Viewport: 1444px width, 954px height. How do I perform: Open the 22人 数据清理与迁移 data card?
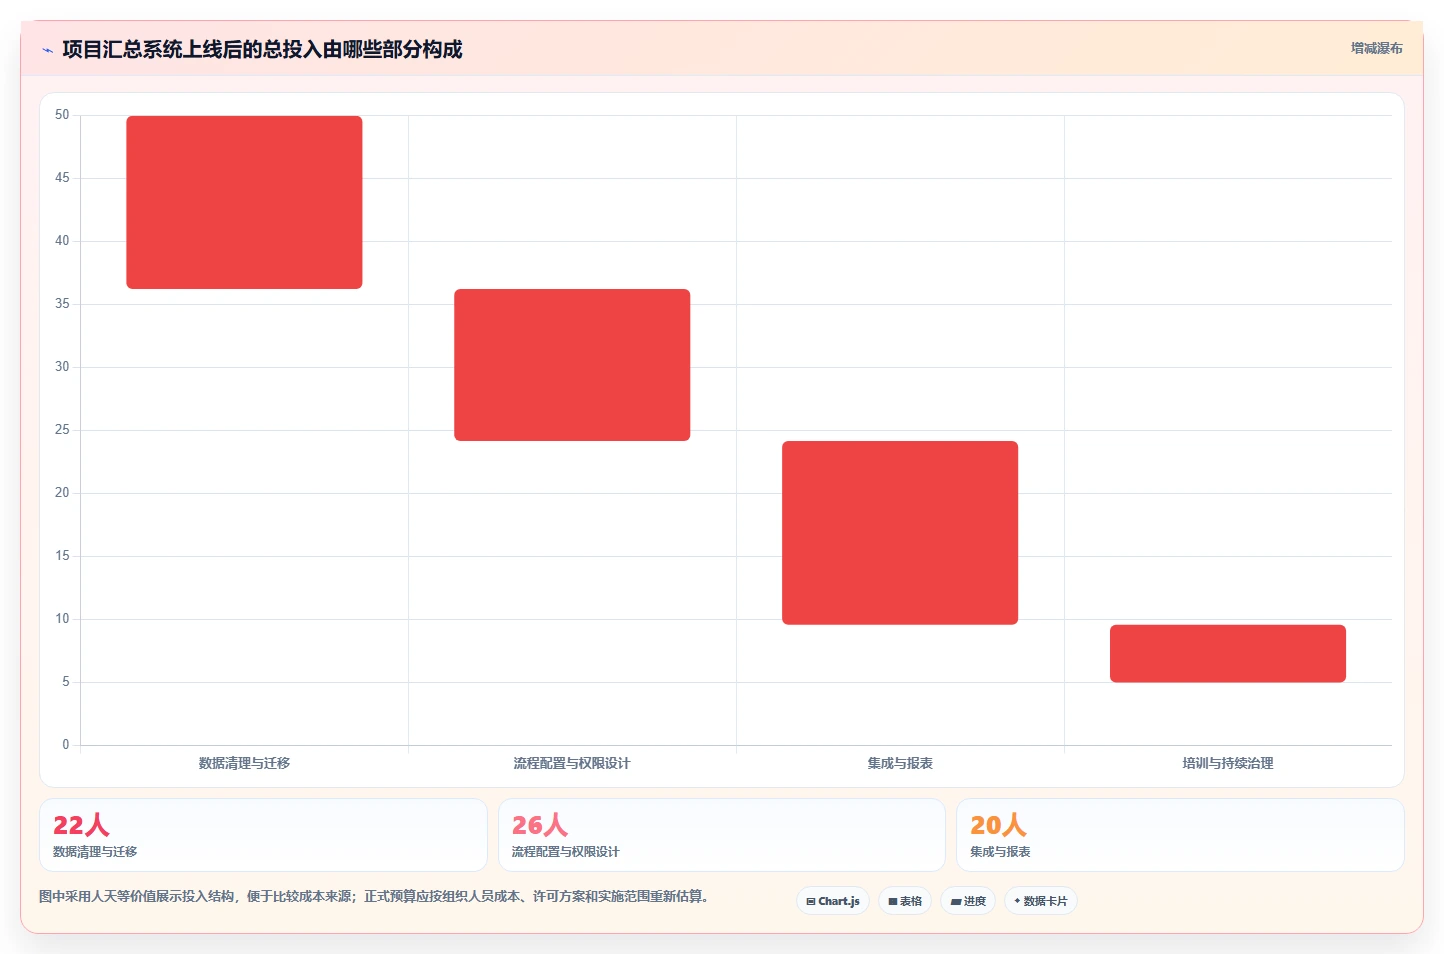263,835
